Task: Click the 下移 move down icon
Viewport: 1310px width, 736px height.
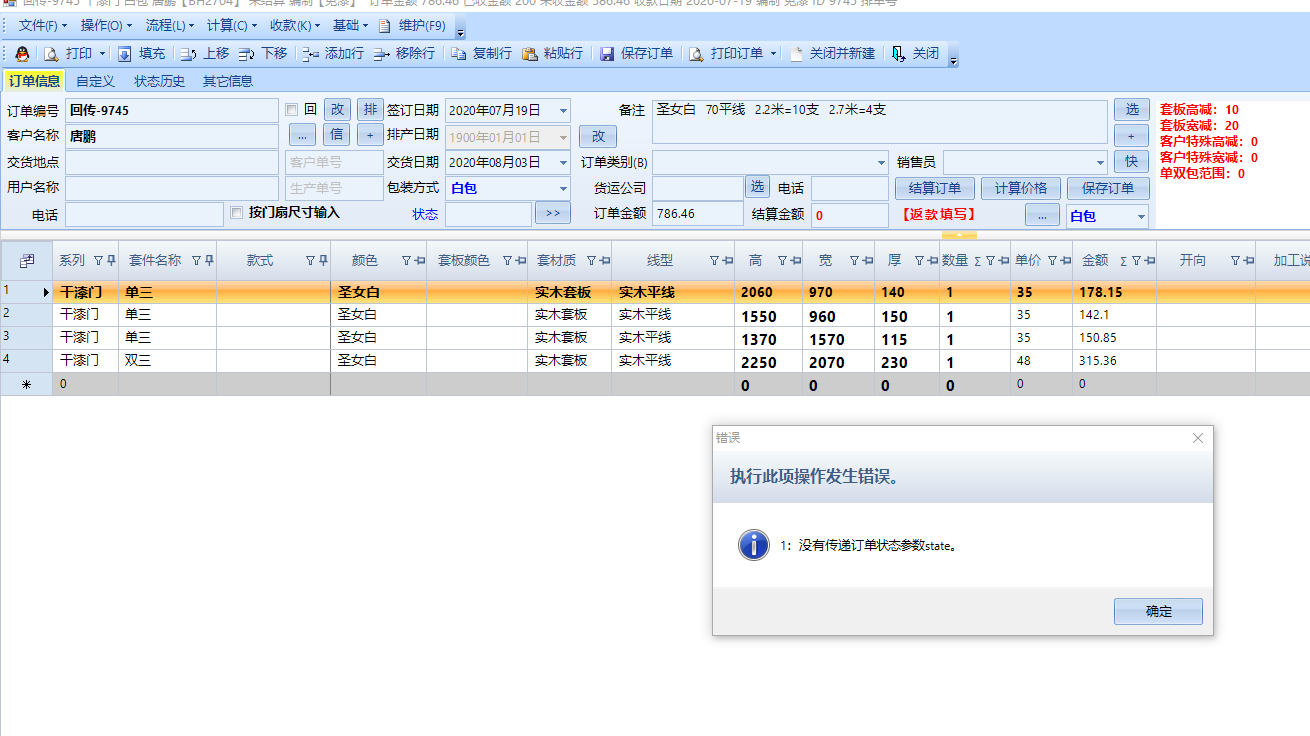Action: point(246,54)
